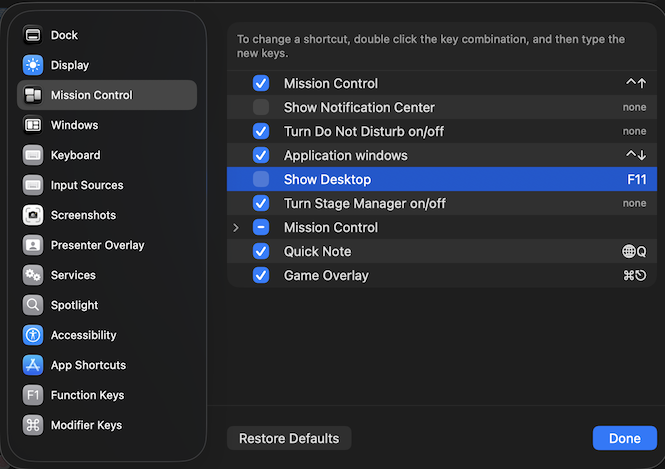Enable the Show Notification Center checkbox
665x469 pixels.
tap(261, 107)
